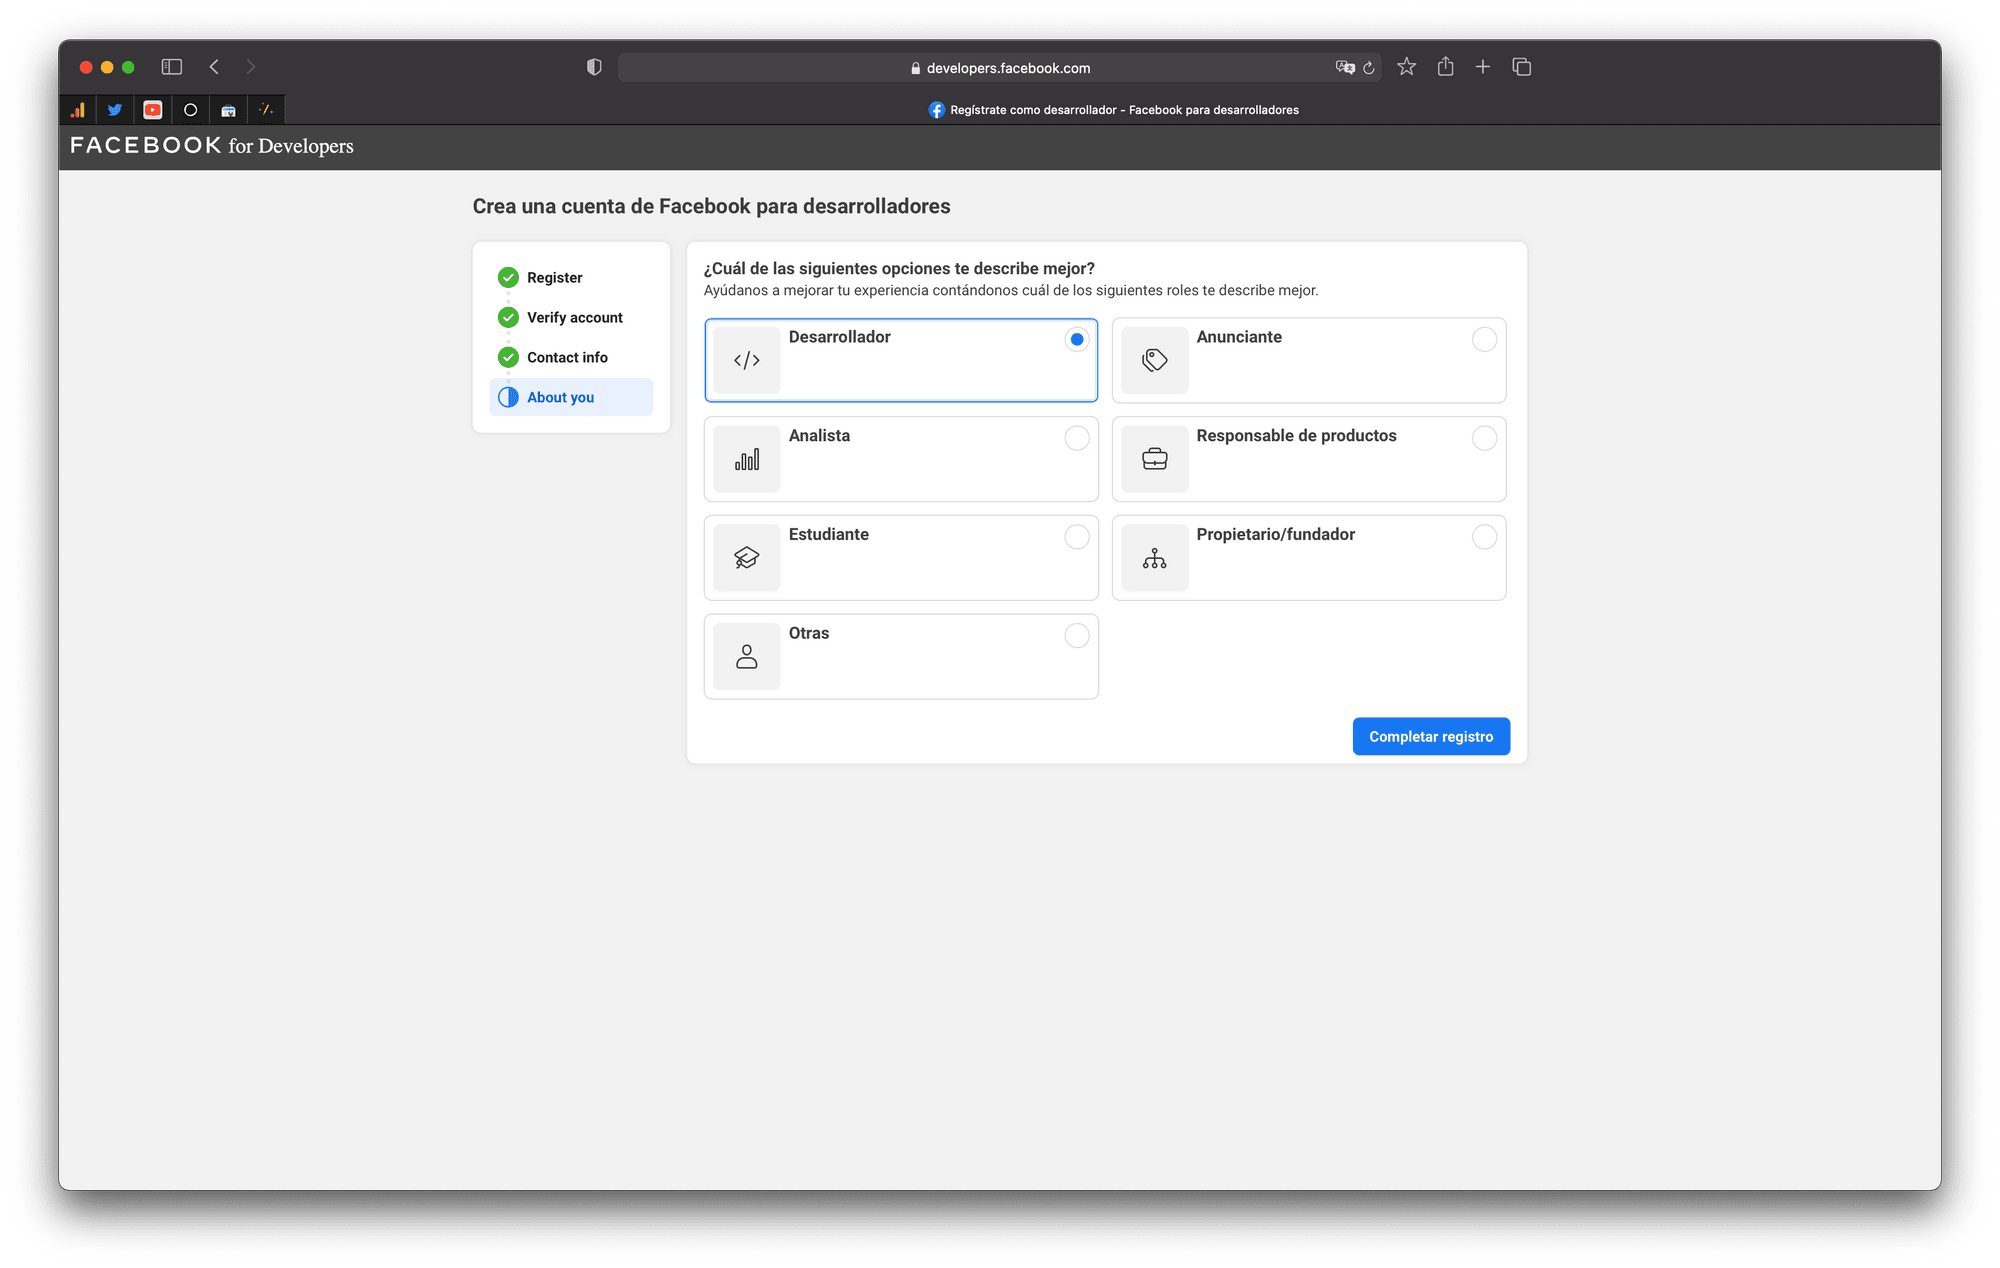Image resolution: width=2000 pixels, height=1268 pixels.
Task: Select the About you step
Action: click(571, 397)
